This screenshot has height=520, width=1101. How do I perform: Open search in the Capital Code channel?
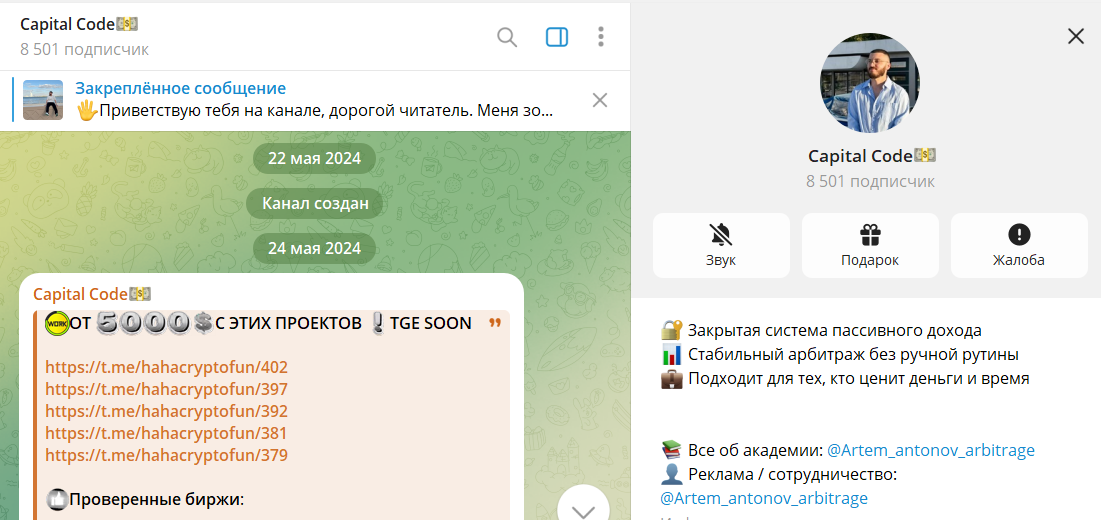click(x=507, y=38)
